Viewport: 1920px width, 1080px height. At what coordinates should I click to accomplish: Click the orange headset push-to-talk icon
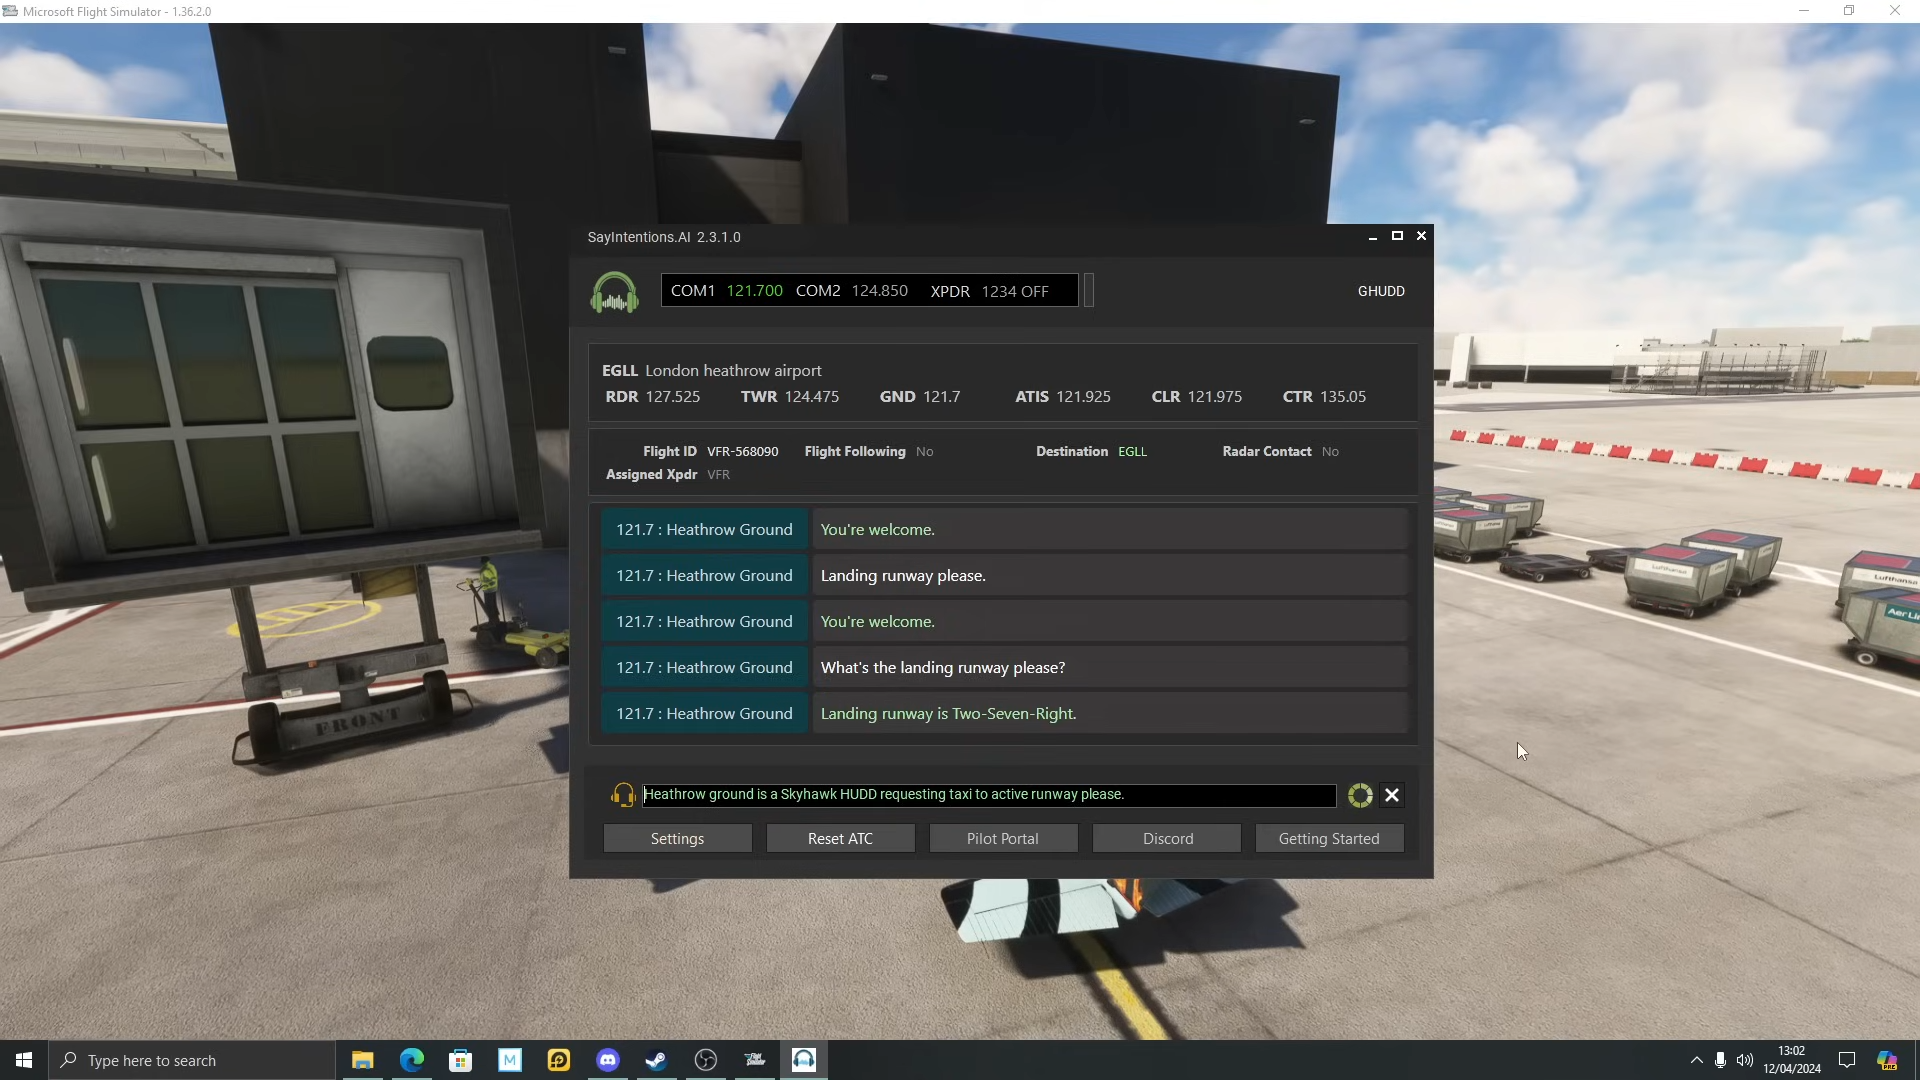[622, 795]
